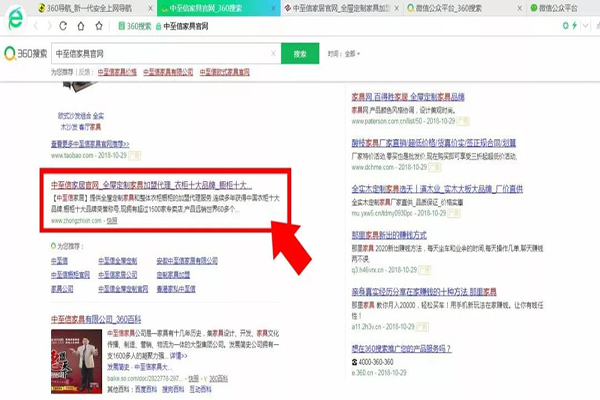Open 快照 beside www.zhongzhixin.com
The image size is (600, 400).
click(x=112, y=221)
